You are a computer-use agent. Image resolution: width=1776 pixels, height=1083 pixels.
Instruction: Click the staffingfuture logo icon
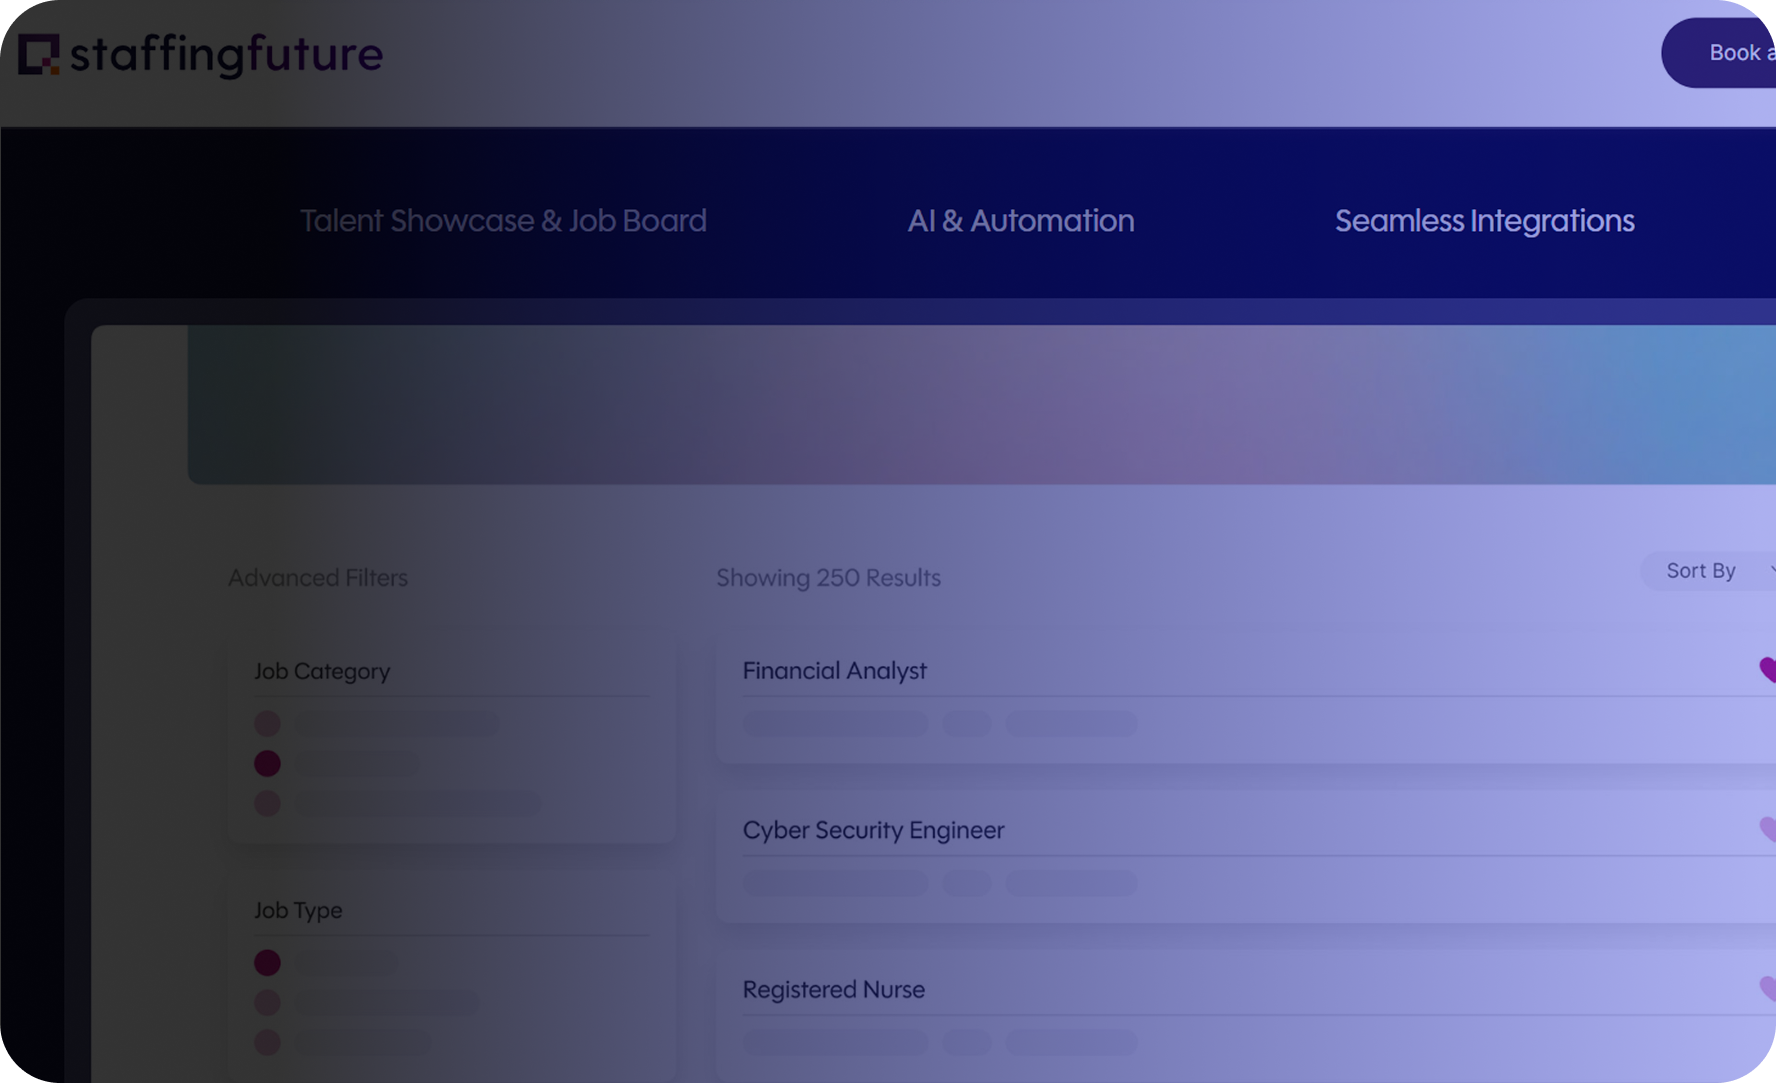click(x=39, y=55)
